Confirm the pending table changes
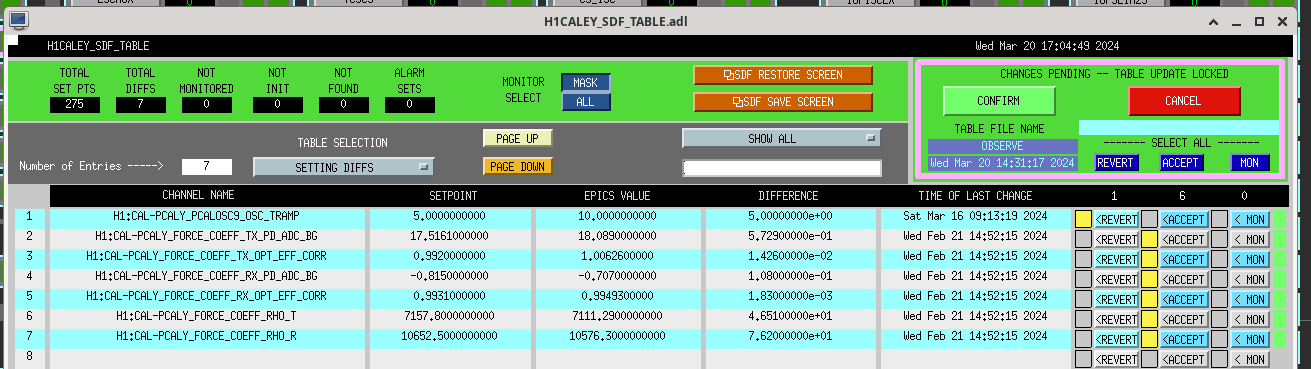 pyautogui.click(x=999, y=101)
